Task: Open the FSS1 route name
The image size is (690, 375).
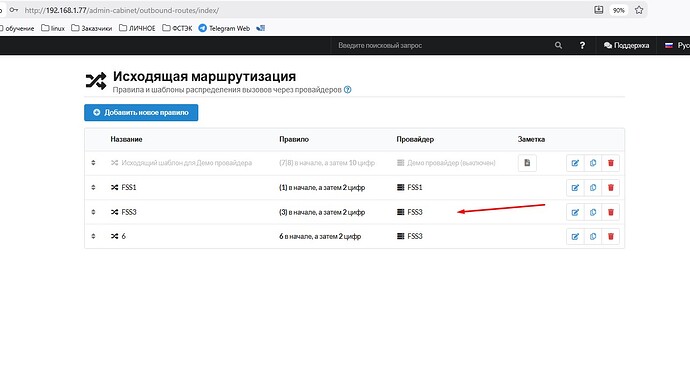Action: coord(129,188)
